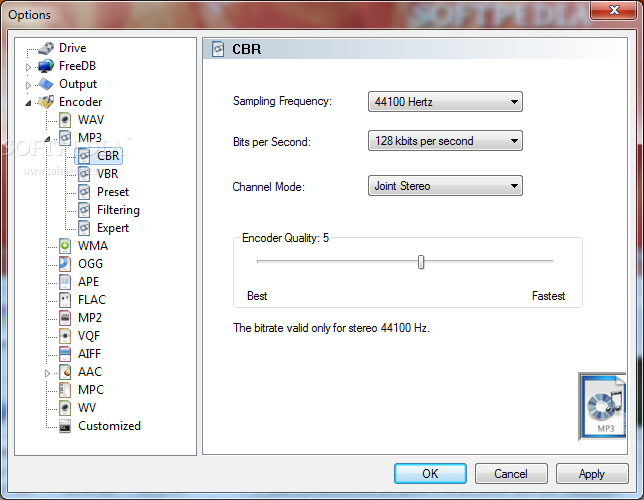
Task: Expand the AAC tree node
Action: point(47,373)
